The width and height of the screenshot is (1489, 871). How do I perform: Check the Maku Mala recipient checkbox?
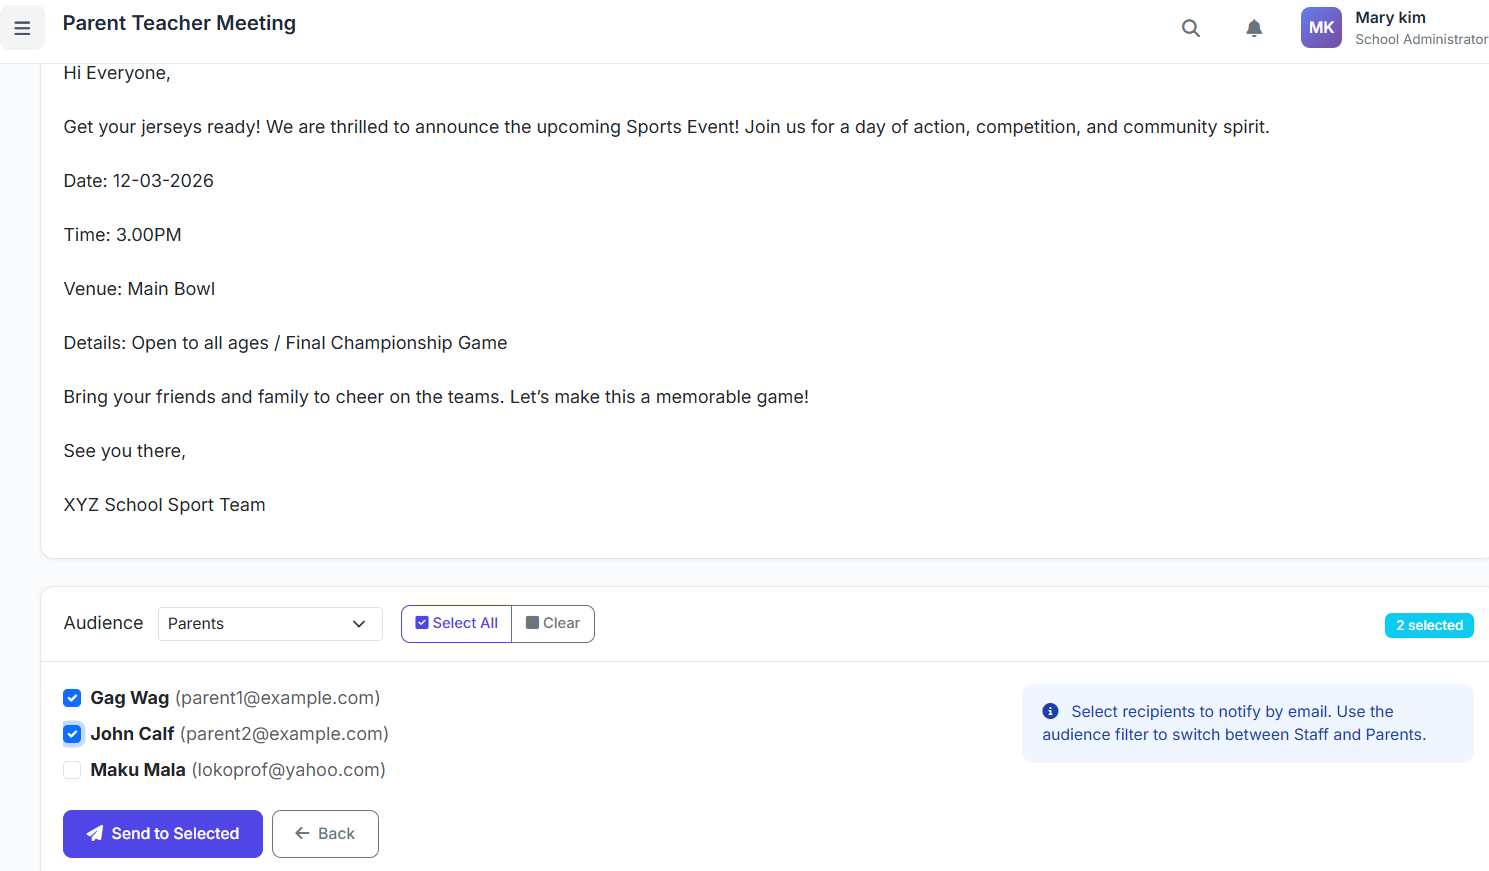(x=72, y=770)
